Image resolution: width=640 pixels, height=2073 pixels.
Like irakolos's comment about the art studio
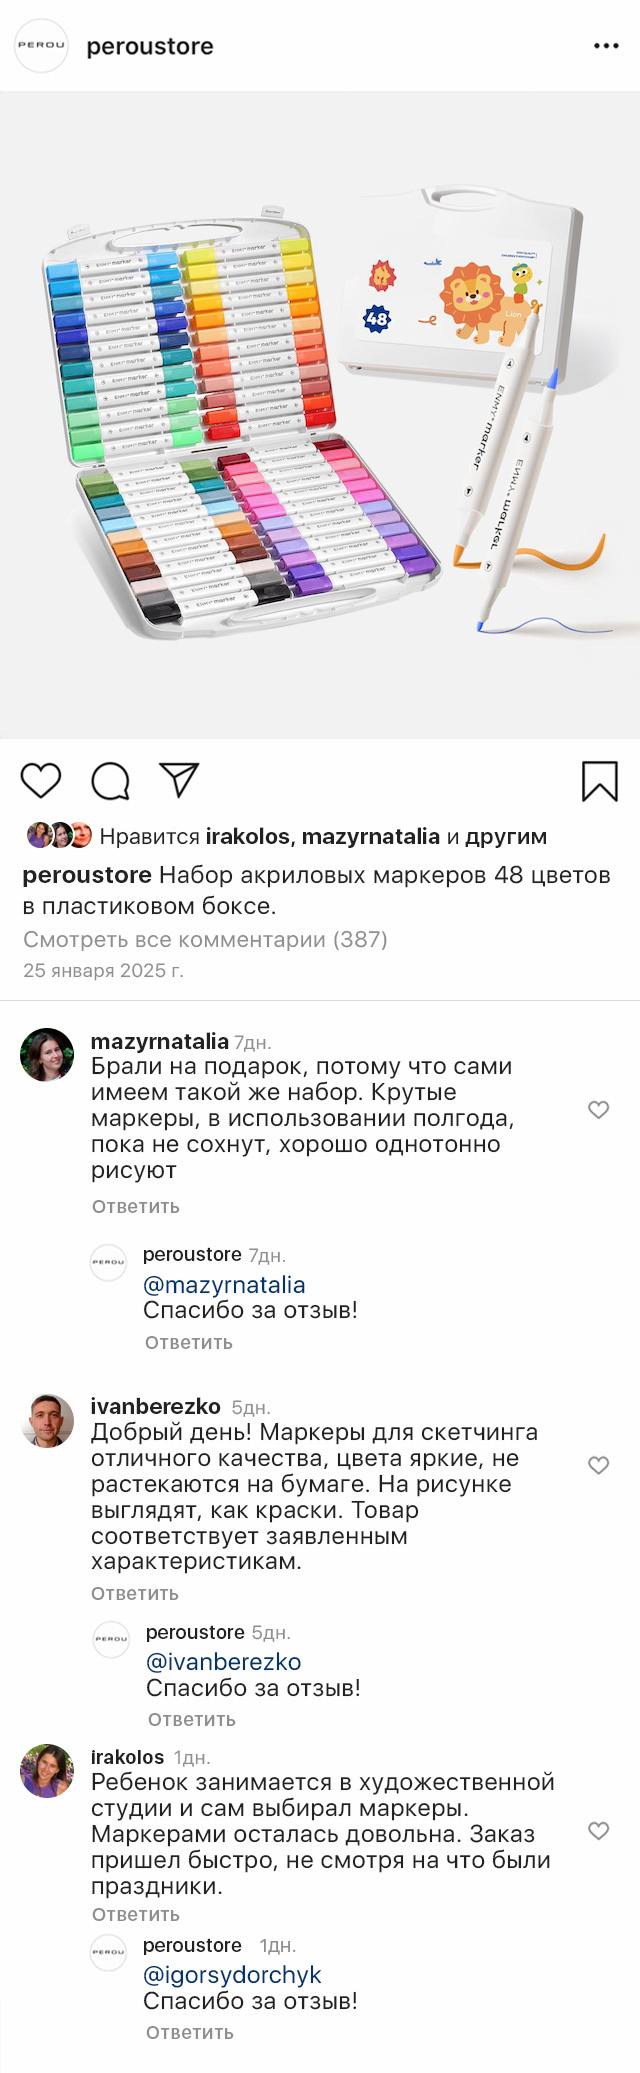[x=598, y=1830]
